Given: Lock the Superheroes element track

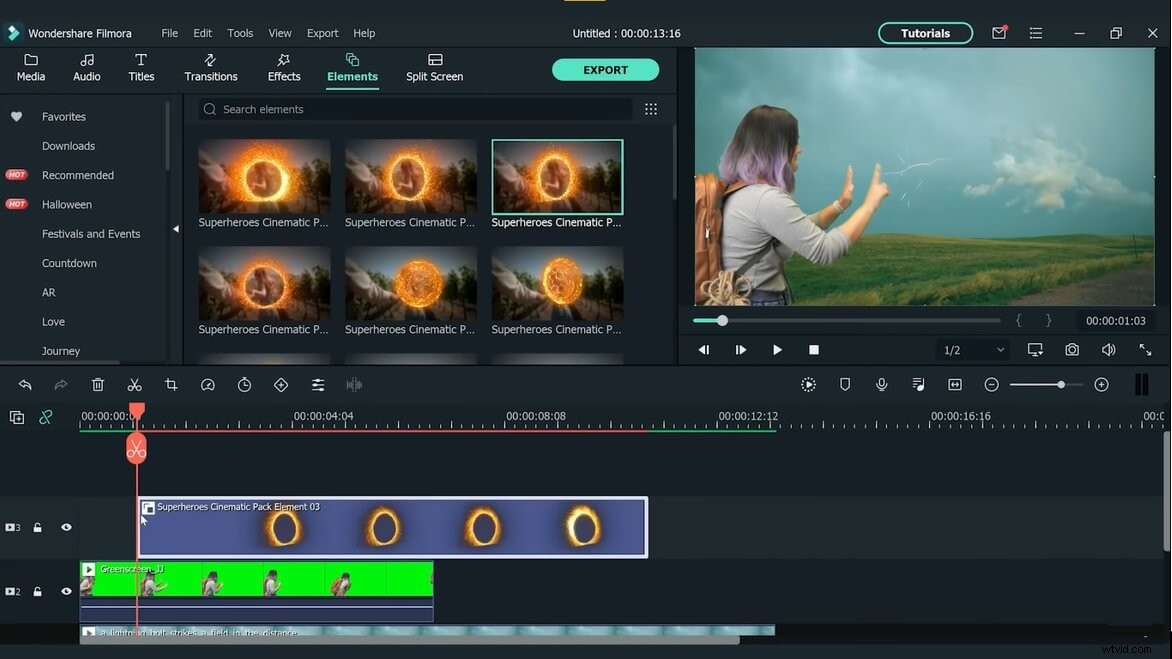Looking at the screenshot, I should [x=37, y=527].
